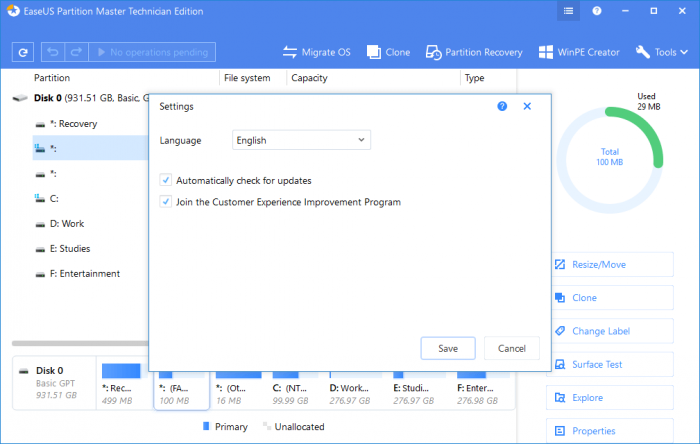Click 'No operations pending' execute button
This screenshot has height=444, width=700.
[x=152, y=52]
